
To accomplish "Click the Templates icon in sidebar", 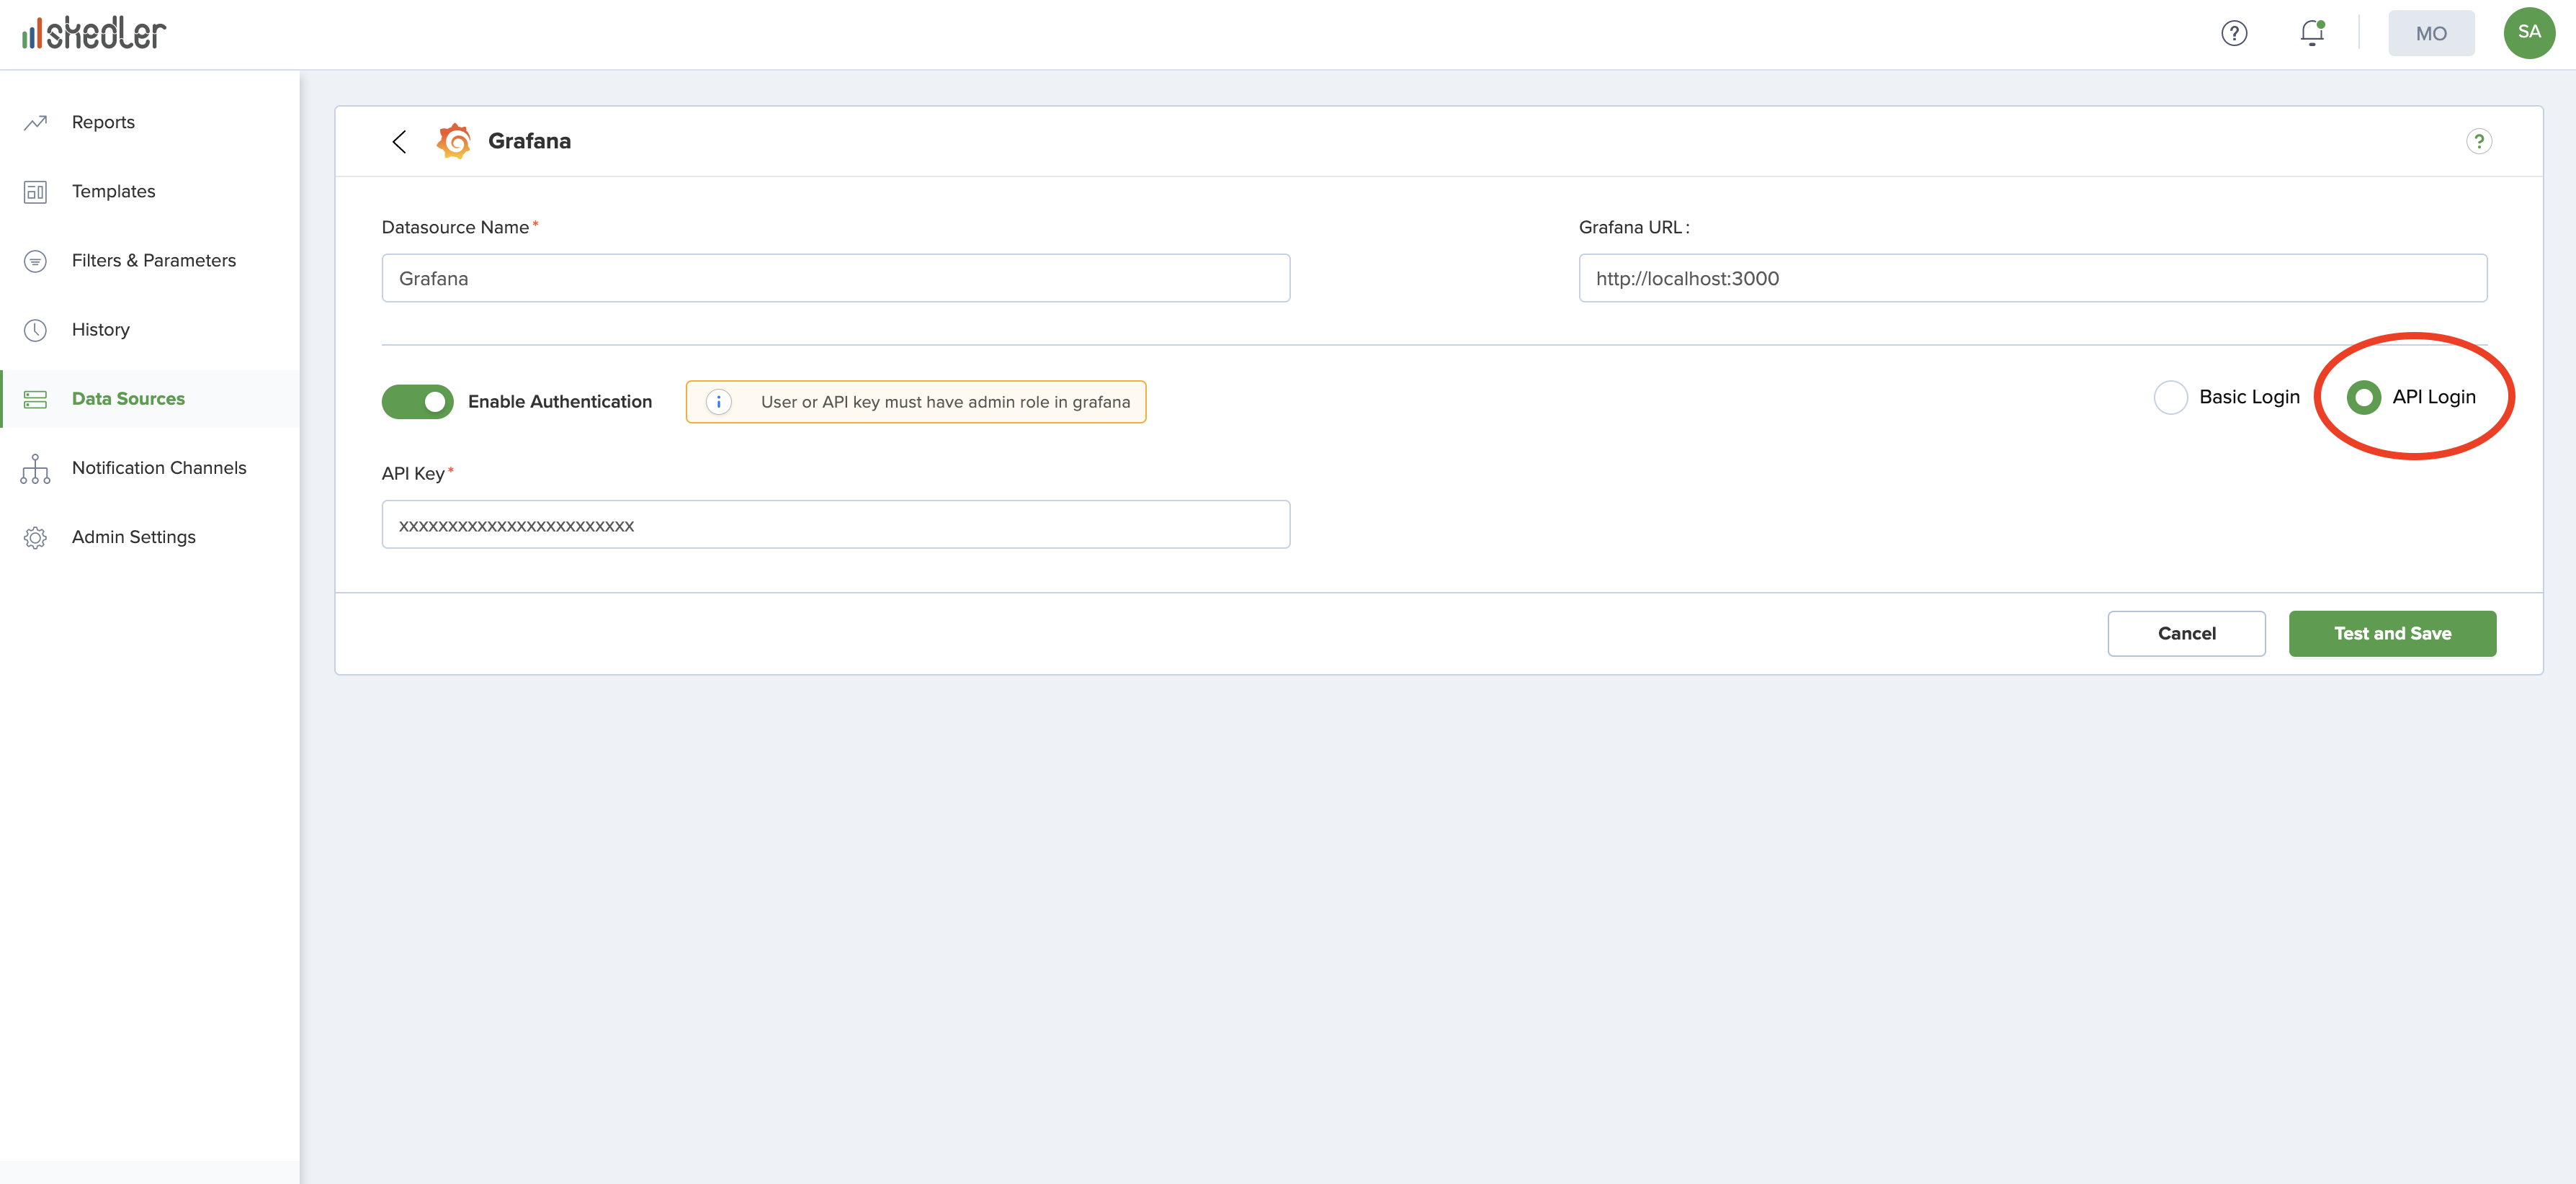I will (x=35, y=191).
